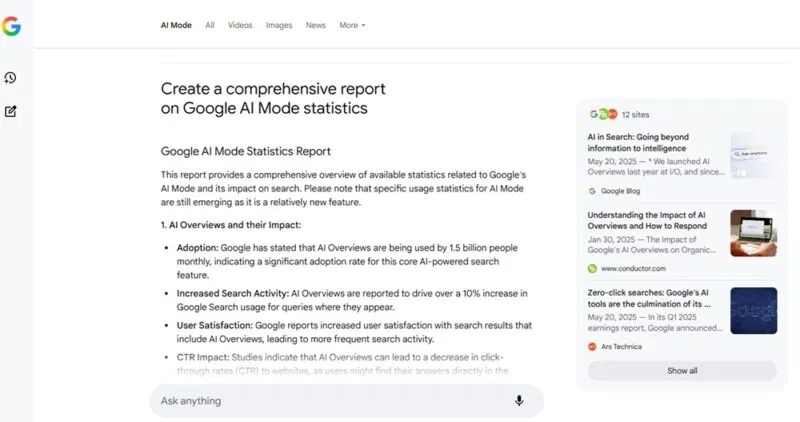The image size is (800, 422).
Task: Select the Images tab
Action: [279, 25]
